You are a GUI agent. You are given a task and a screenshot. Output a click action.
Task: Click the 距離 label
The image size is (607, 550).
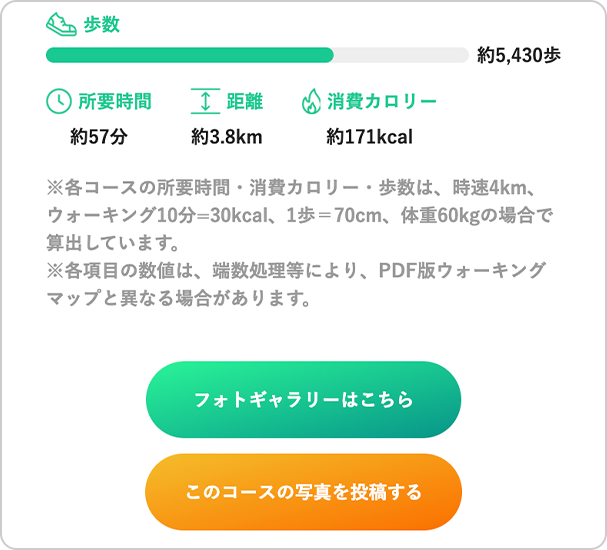(x=245, y=101)
